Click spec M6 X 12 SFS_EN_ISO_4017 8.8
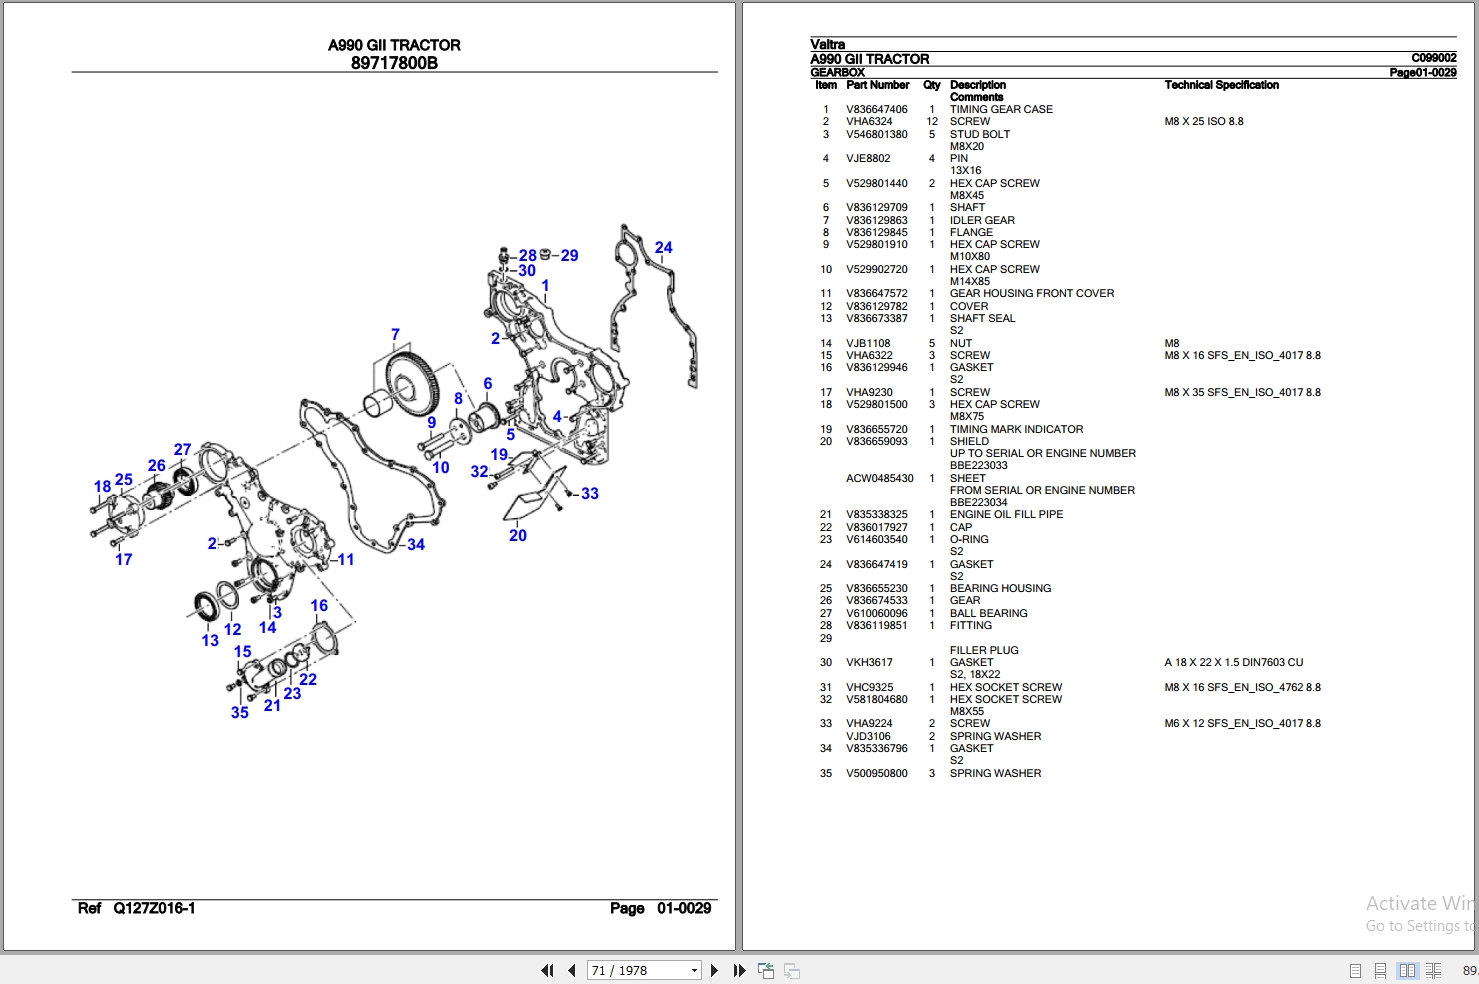Screen dimensions: 1479x984 (1242, 723)
